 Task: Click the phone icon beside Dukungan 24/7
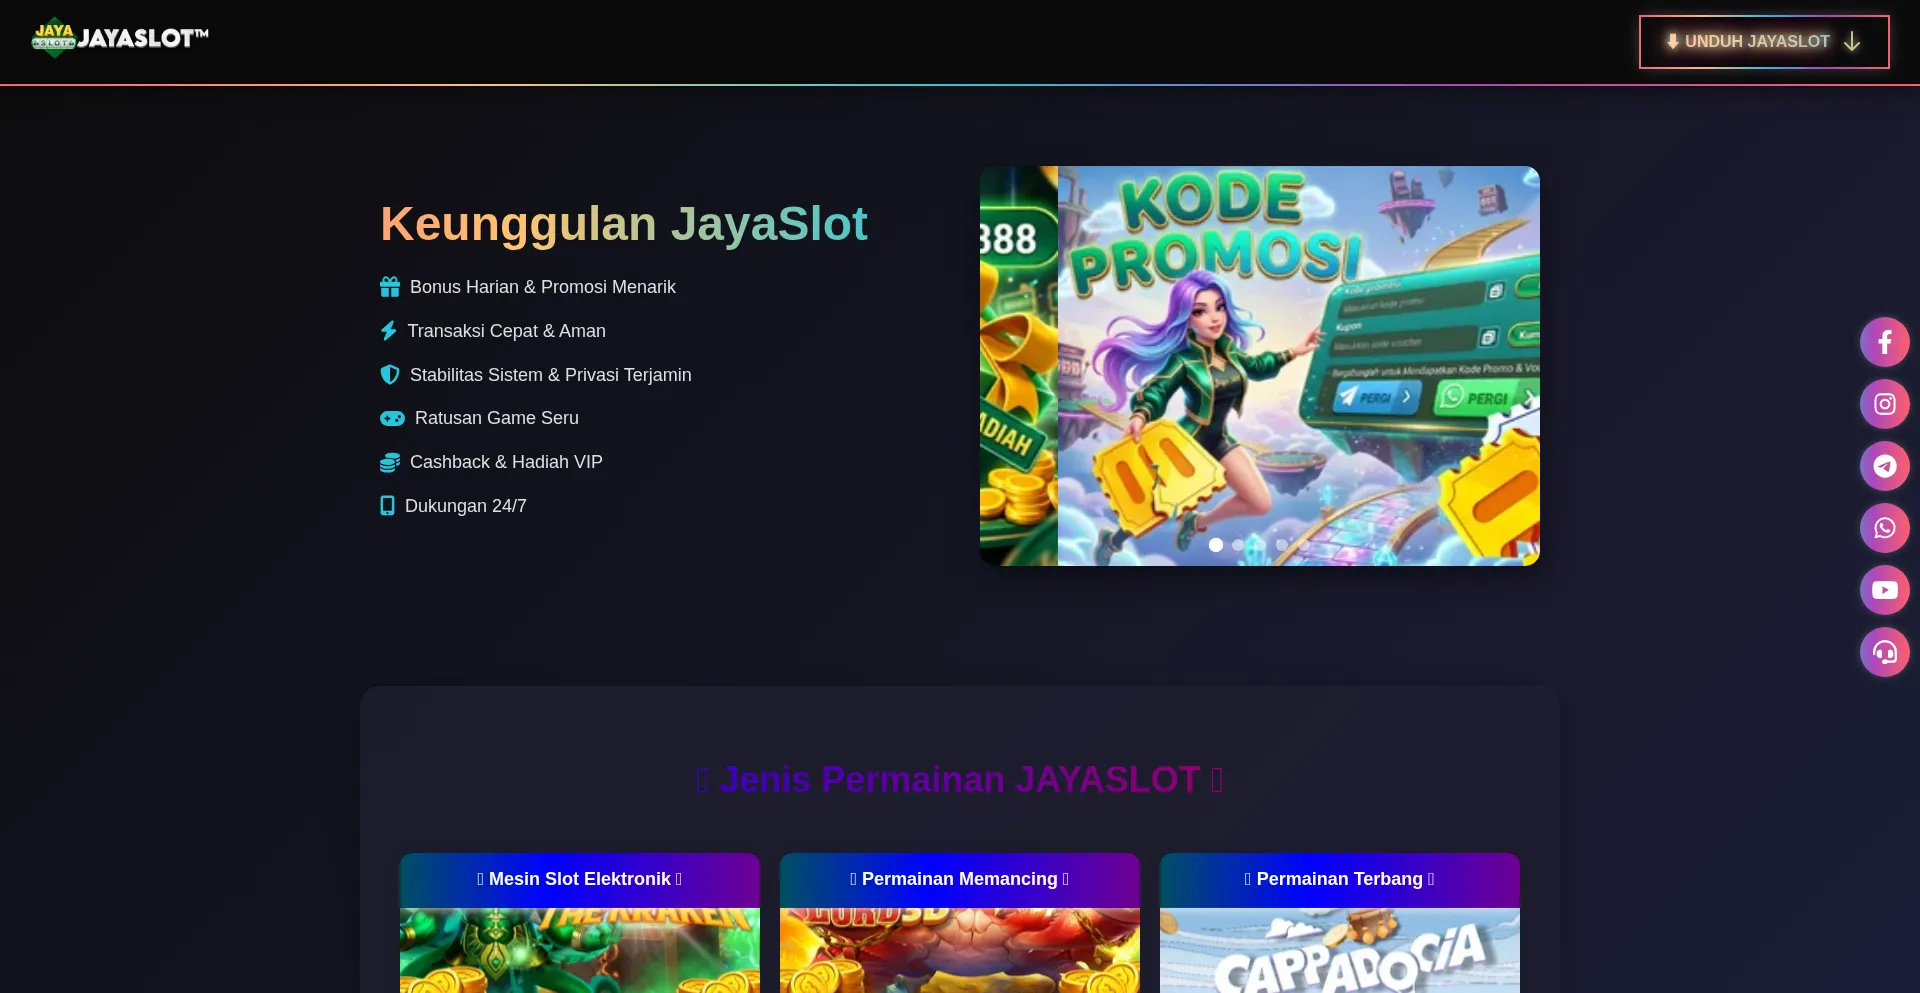(387, 506)
